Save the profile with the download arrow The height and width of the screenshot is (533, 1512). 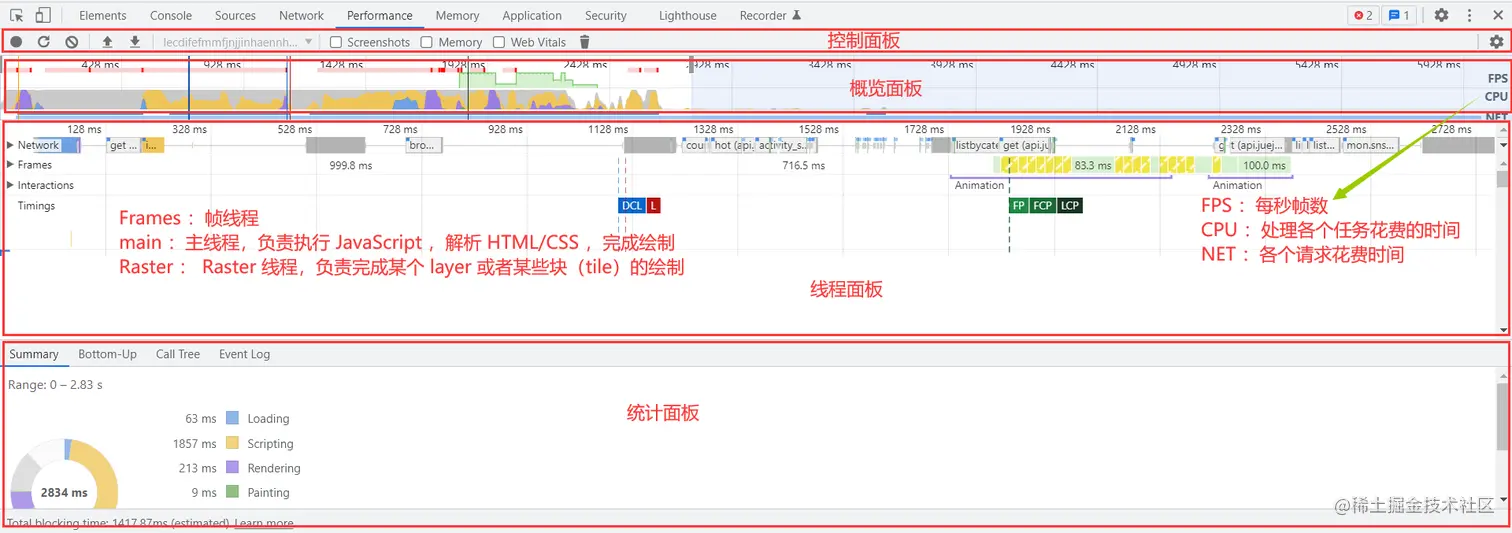click(135, 42)
